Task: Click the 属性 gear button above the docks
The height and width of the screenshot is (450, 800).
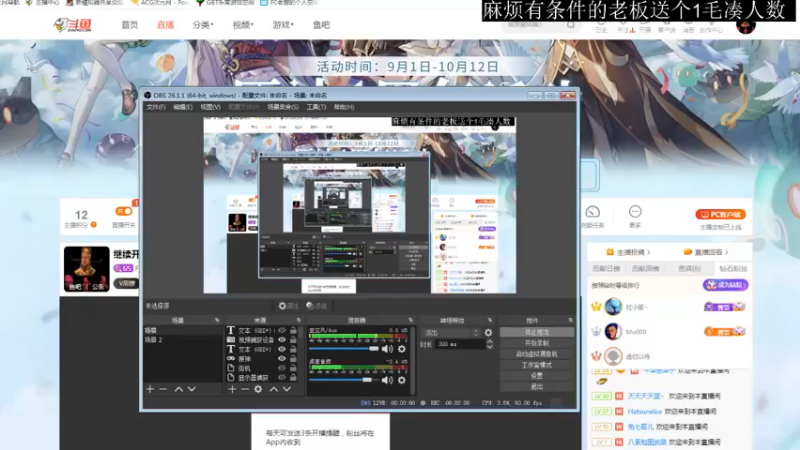Action: (288, 306)
